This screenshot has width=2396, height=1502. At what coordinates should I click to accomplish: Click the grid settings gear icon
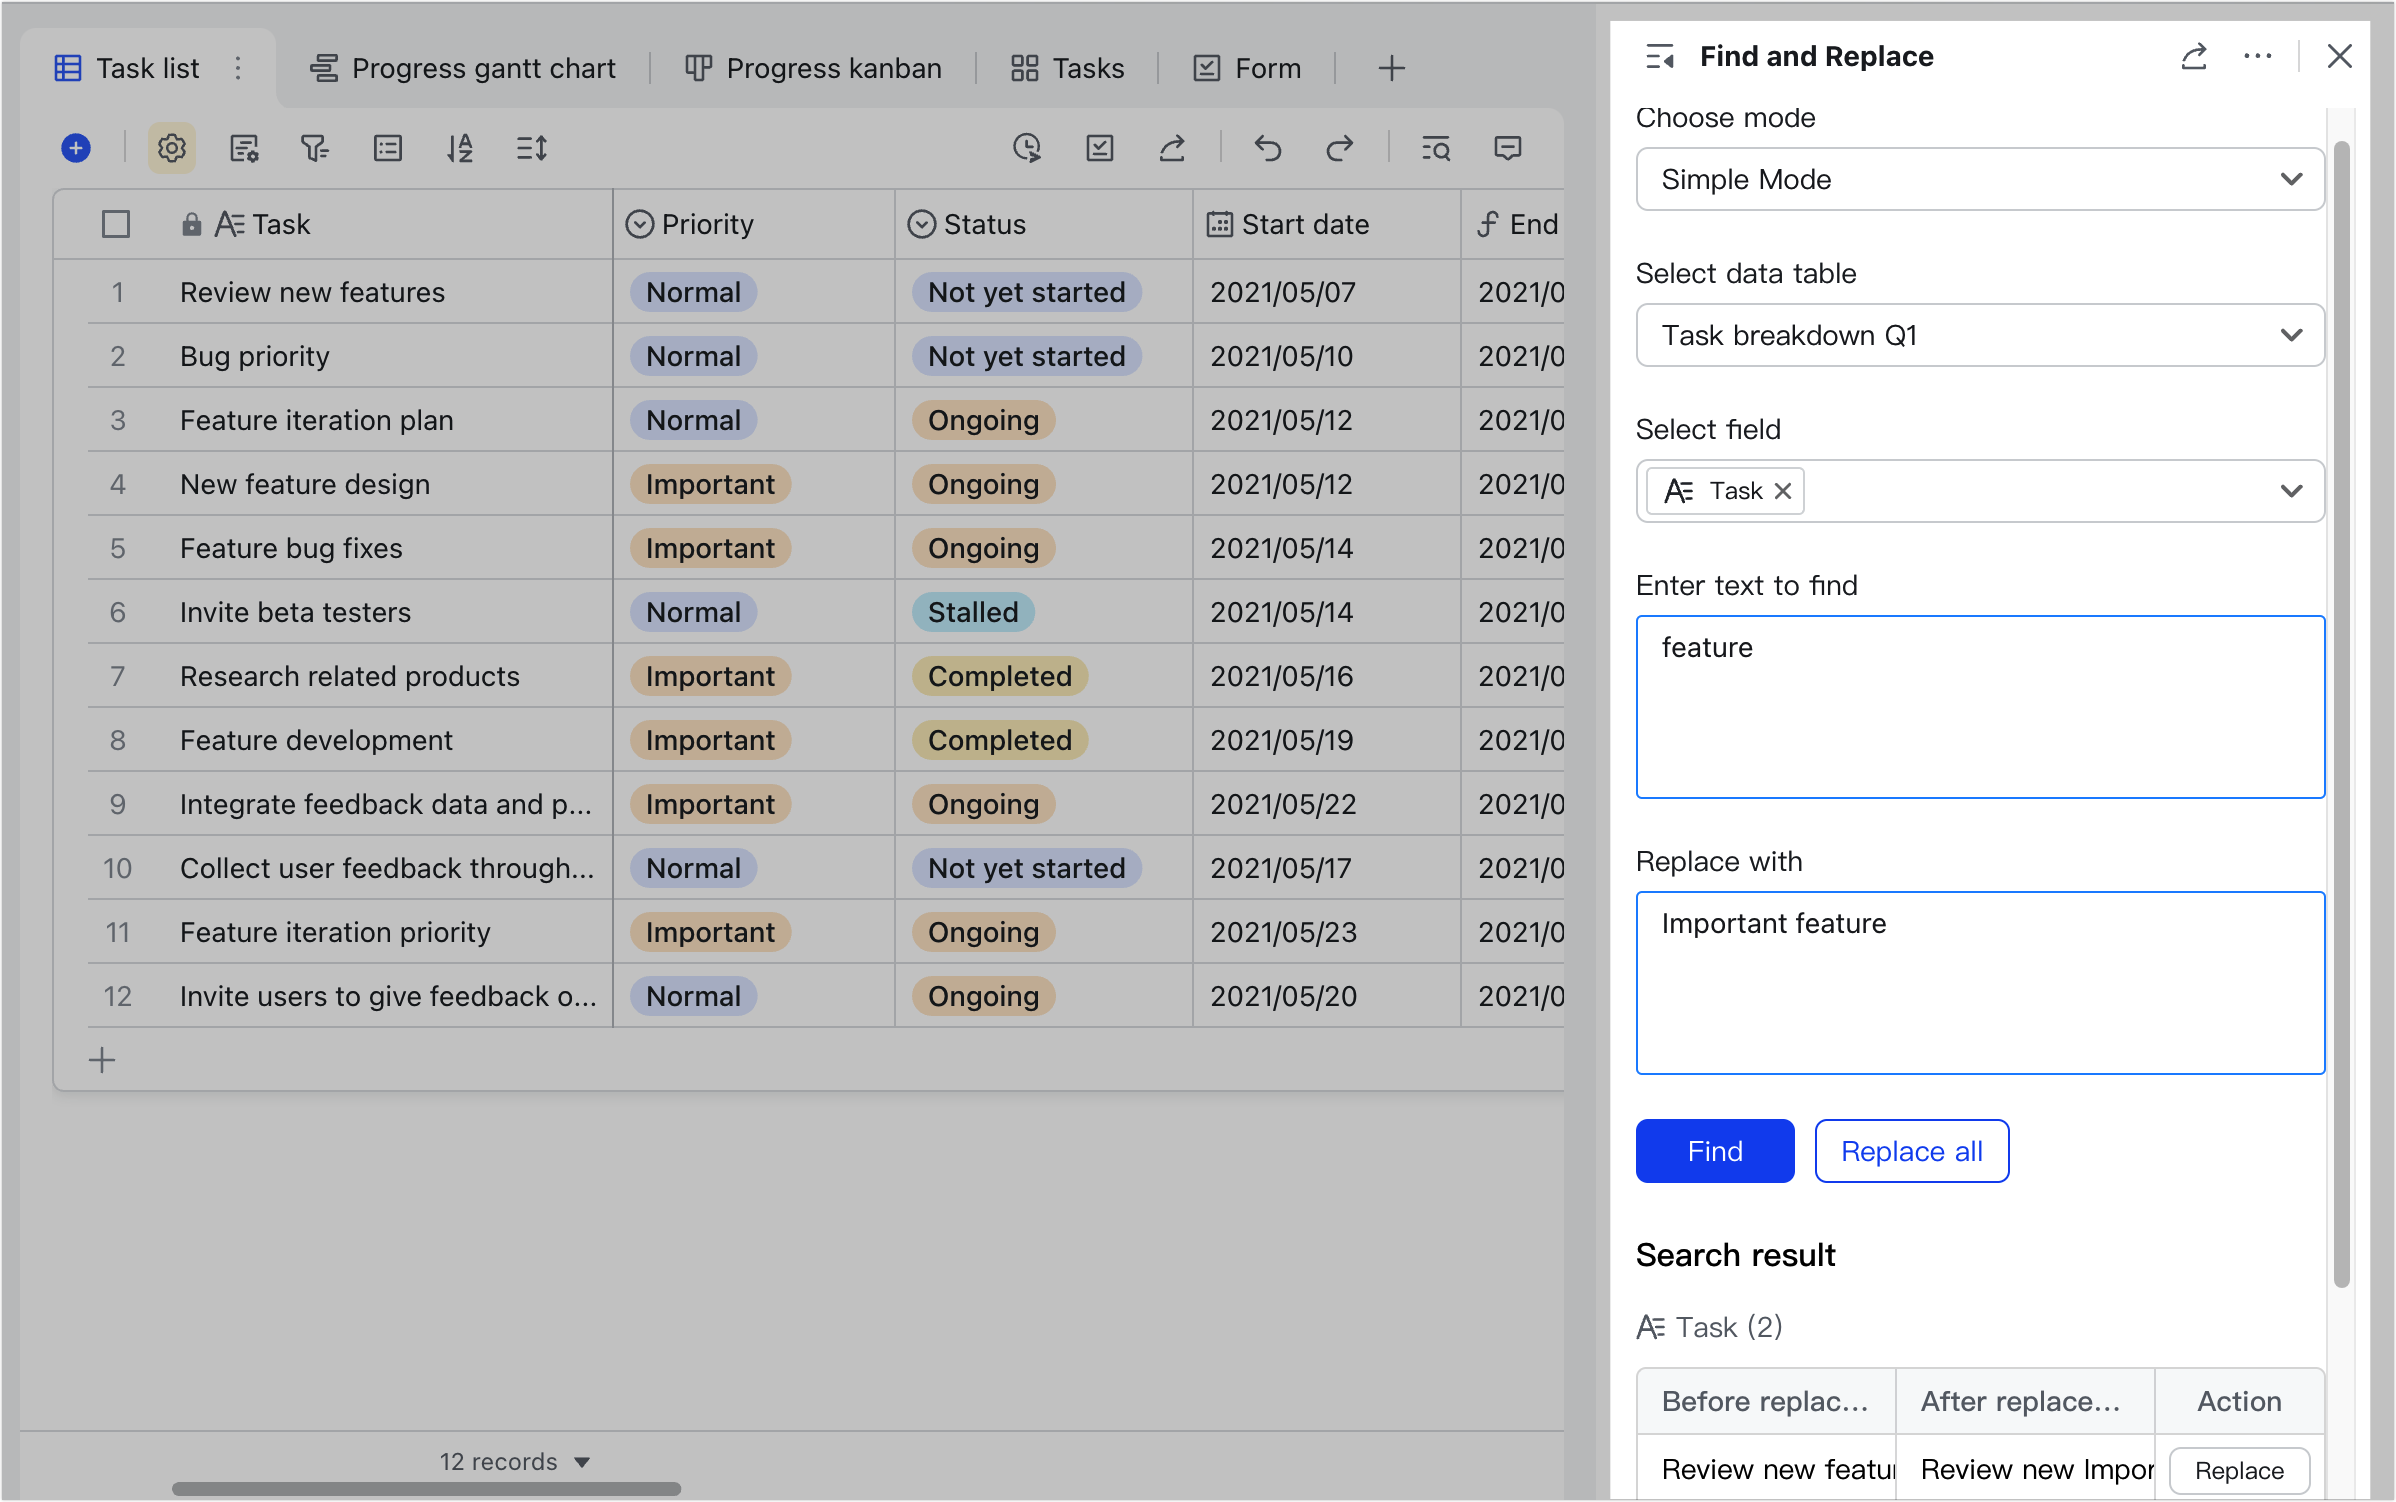pos(171,148)
